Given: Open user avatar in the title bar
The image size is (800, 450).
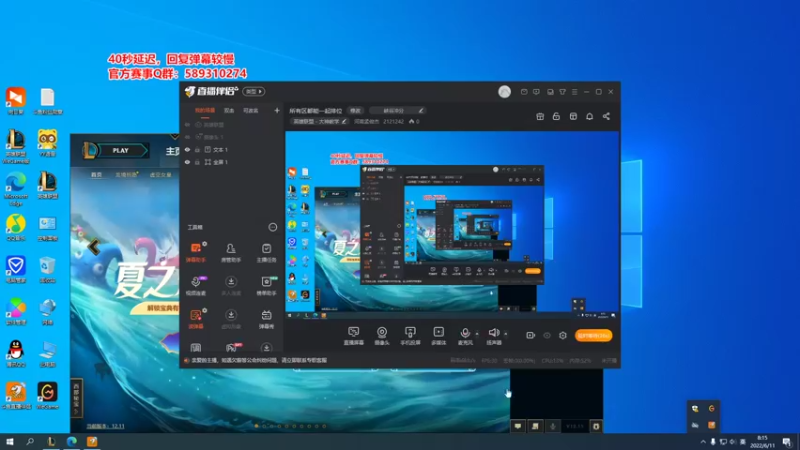Looking at the screenshot, I should [504, 91].
